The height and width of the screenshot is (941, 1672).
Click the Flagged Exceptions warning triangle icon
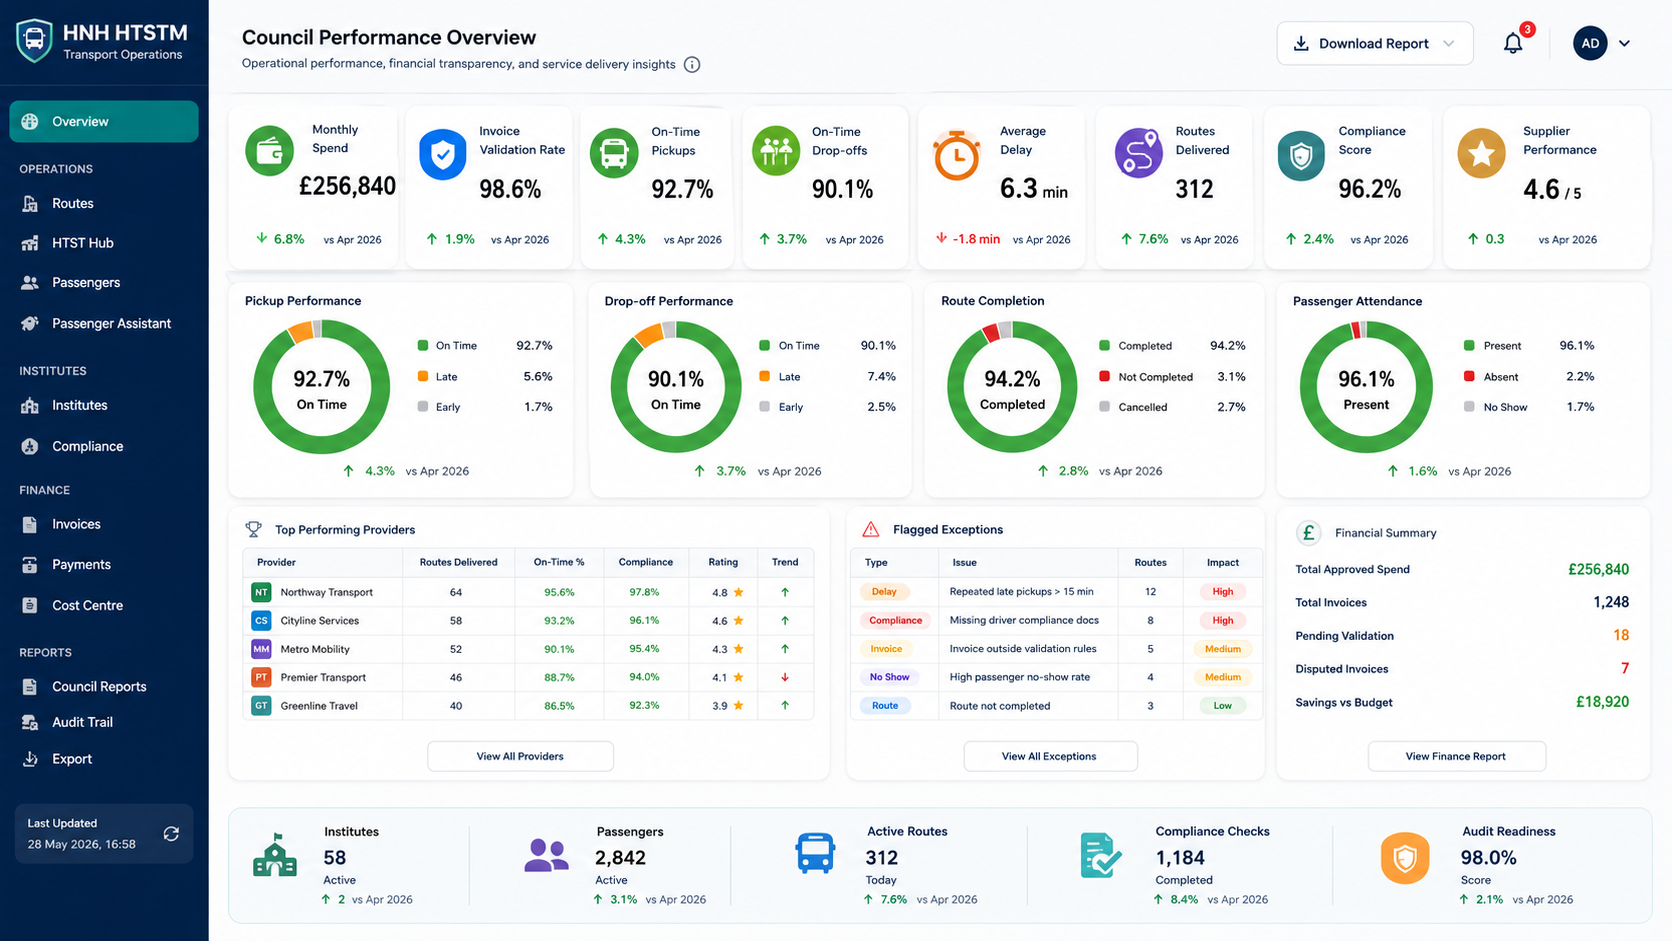(871, 529)
